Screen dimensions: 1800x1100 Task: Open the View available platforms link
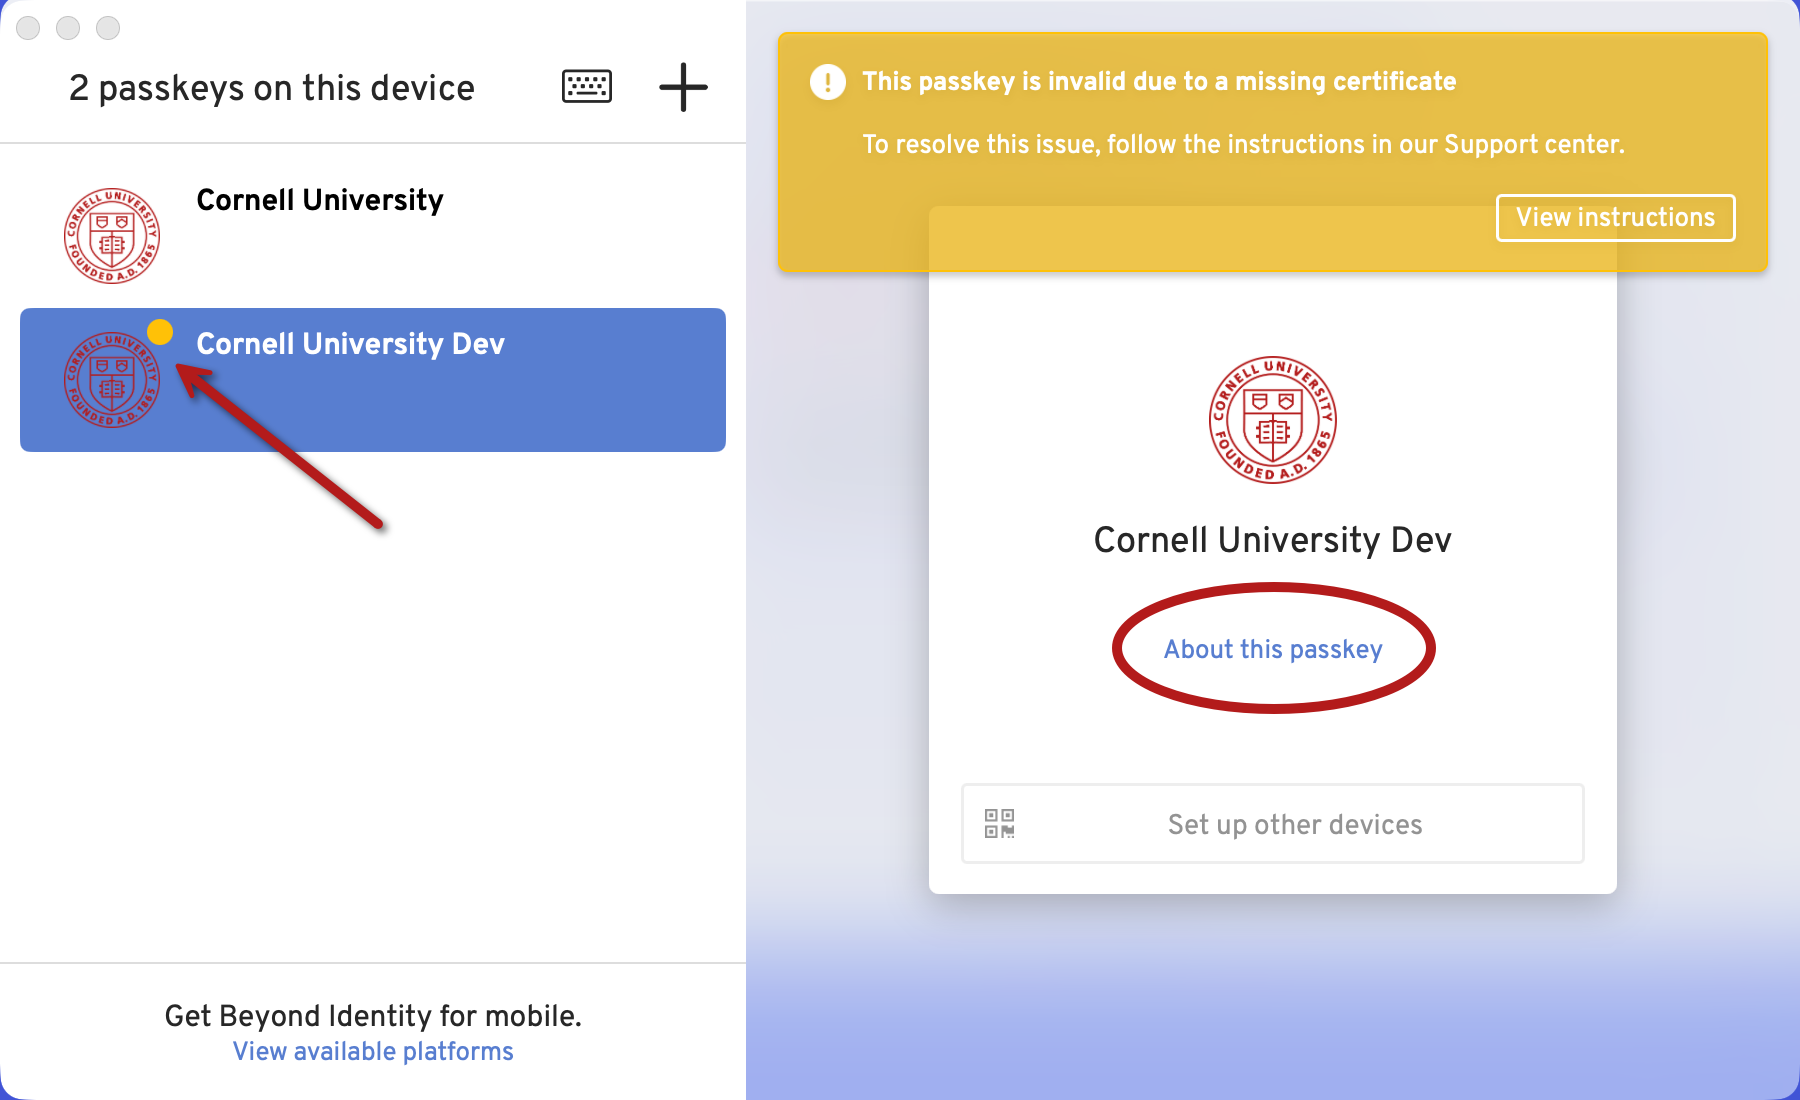[x=373, y=1052]
